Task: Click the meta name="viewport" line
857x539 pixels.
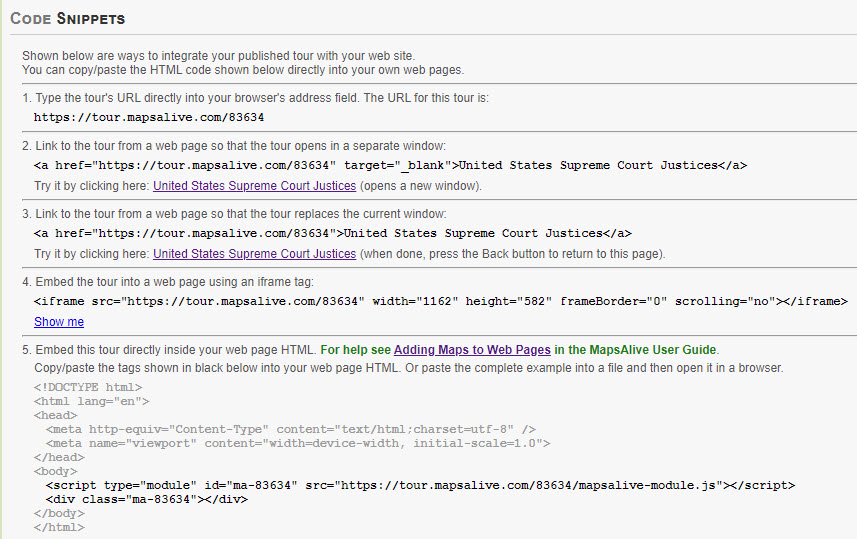Action: coord(298,444)
